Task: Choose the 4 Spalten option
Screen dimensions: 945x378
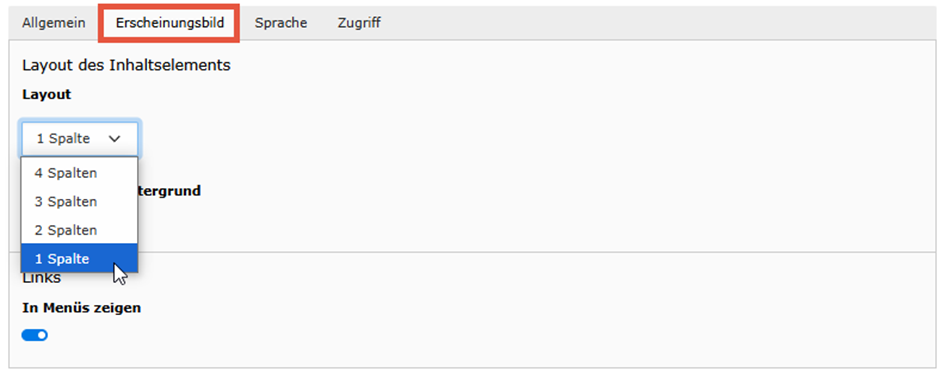Action: [80, 173]
